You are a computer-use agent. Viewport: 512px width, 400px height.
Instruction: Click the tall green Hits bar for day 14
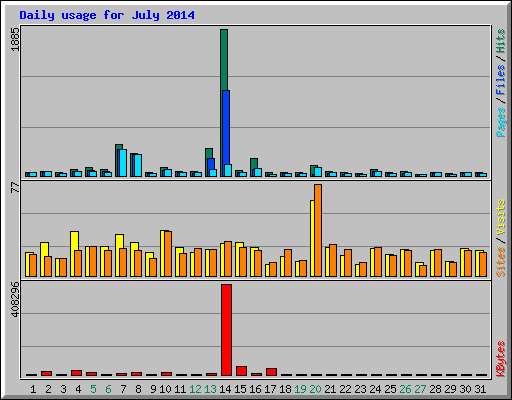click(x=224, y=60)
